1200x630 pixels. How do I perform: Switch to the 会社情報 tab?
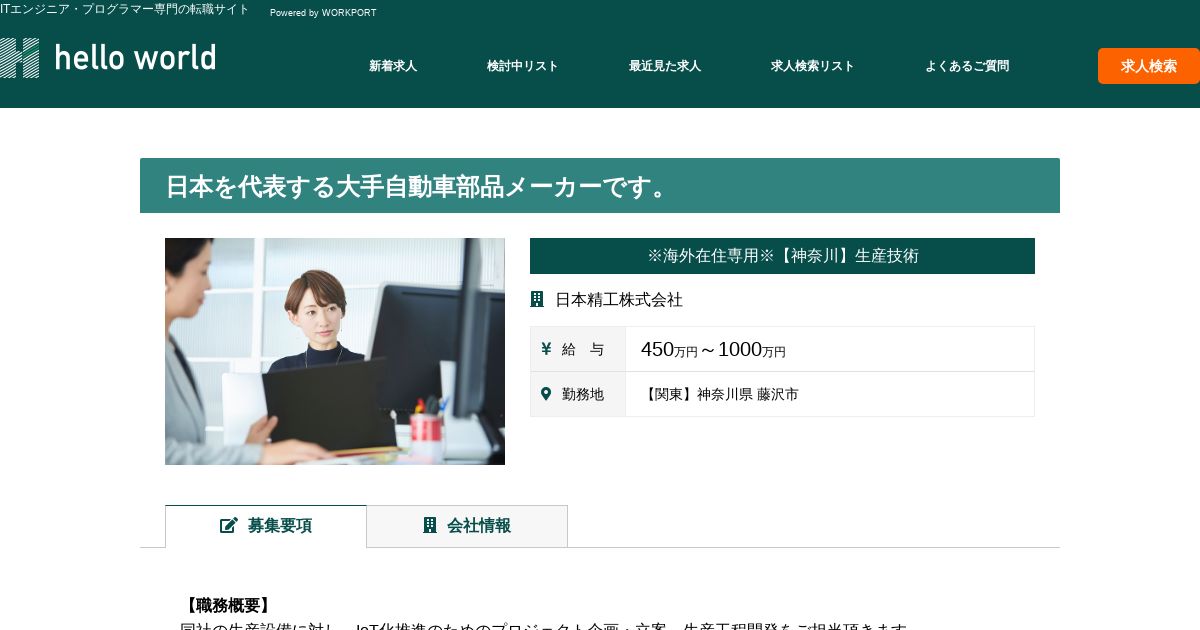pyautogui.click(x=467, y=526)
